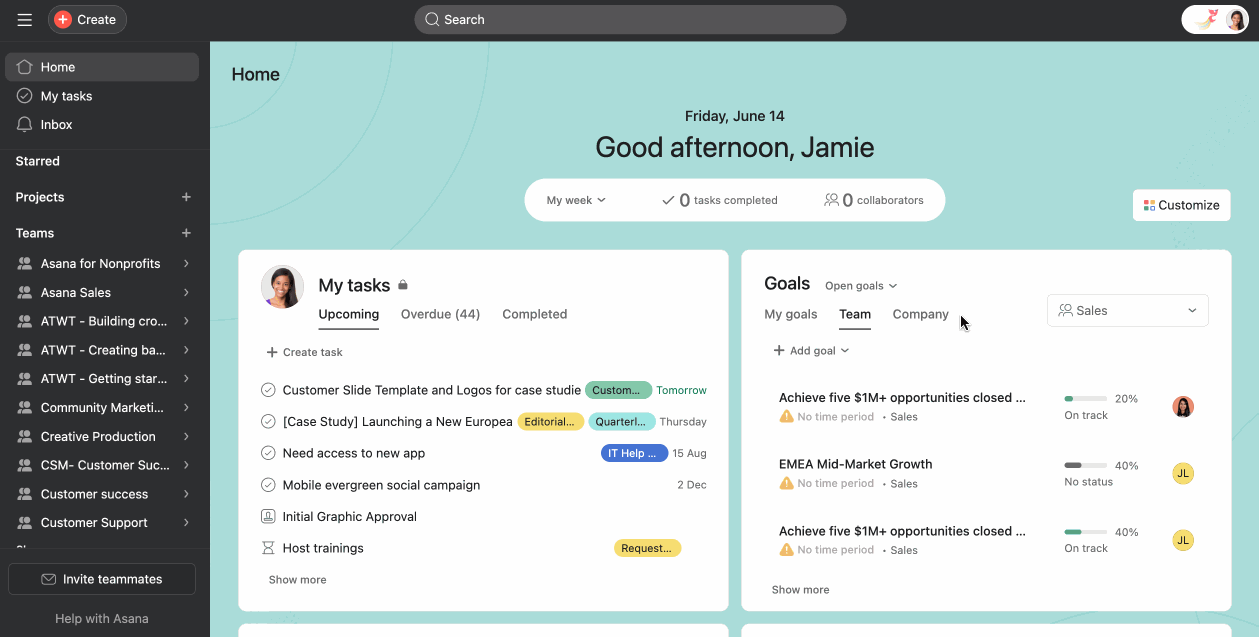Click Jamie's photo in My tasks card
1259x637 pixels.
point(282,287)
